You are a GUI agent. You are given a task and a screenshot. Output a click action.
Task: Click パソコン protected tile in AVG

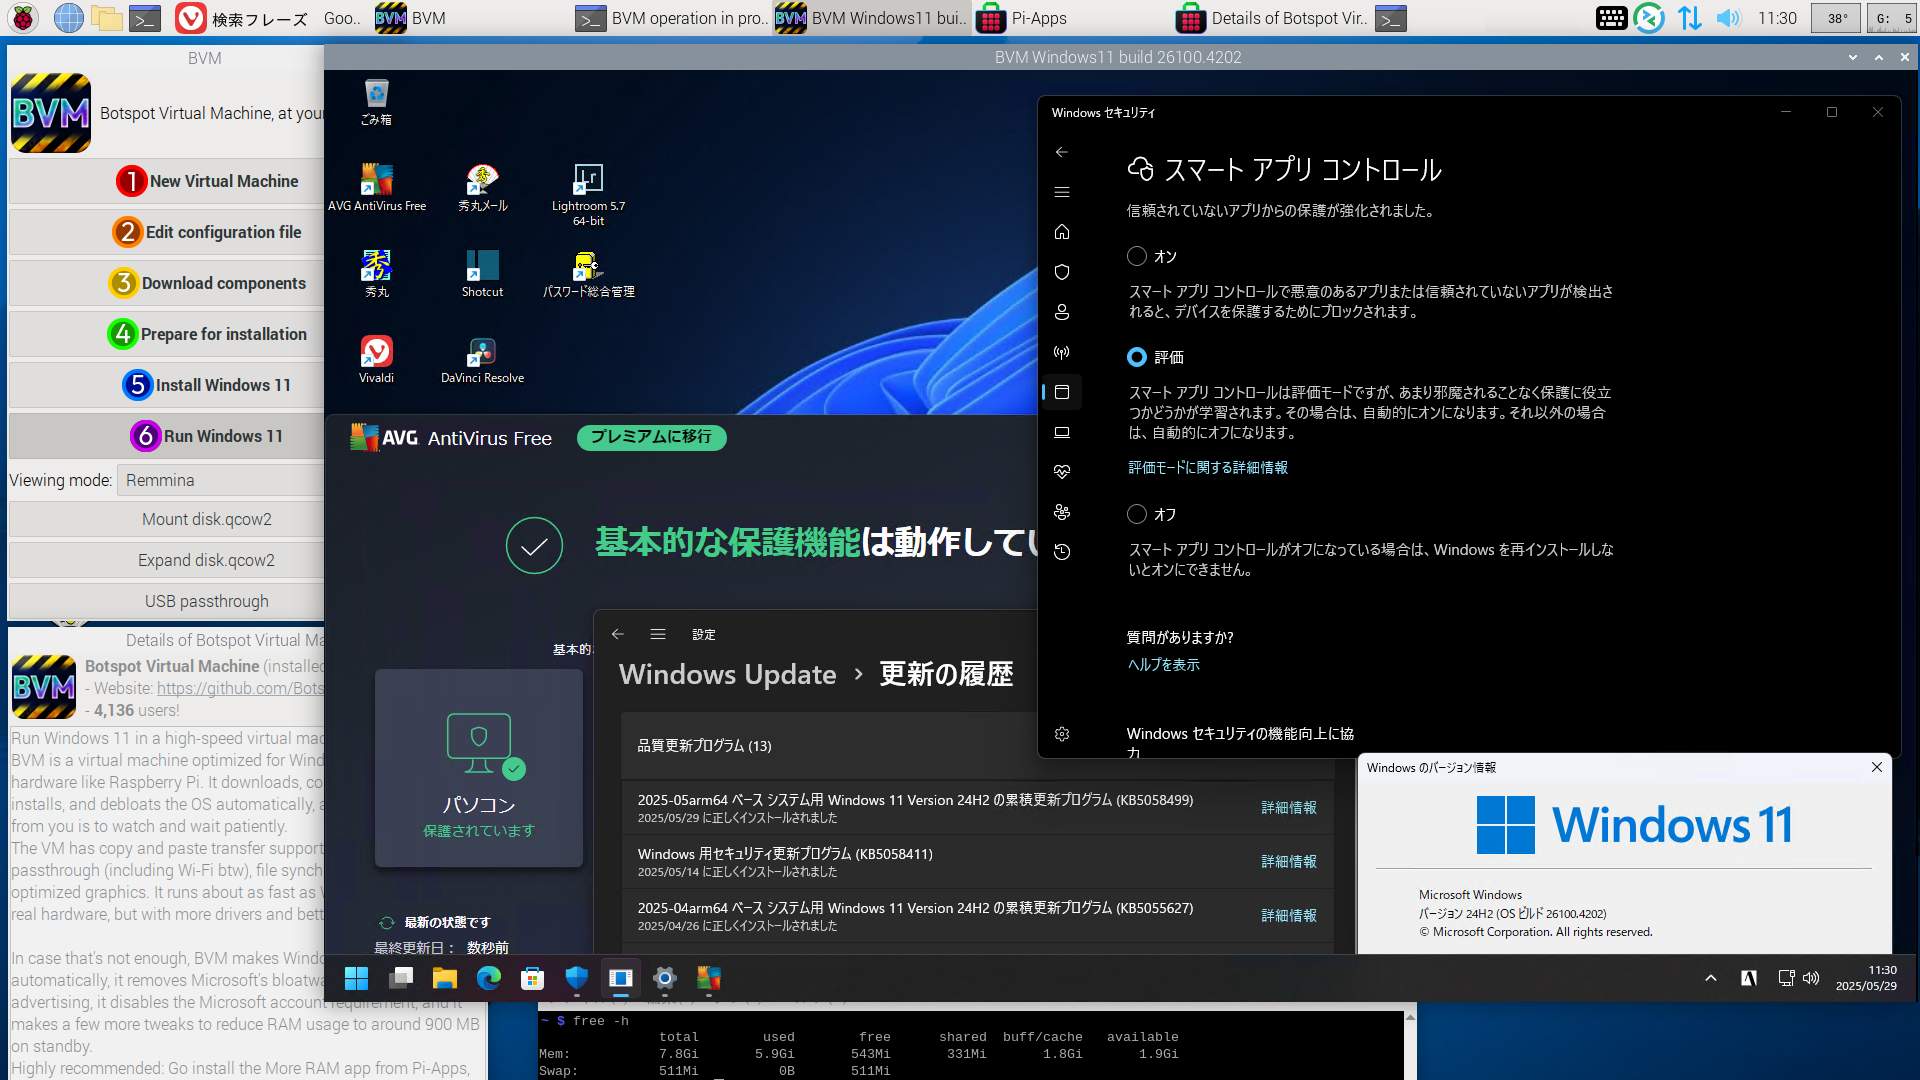click(x=479, y=768)
